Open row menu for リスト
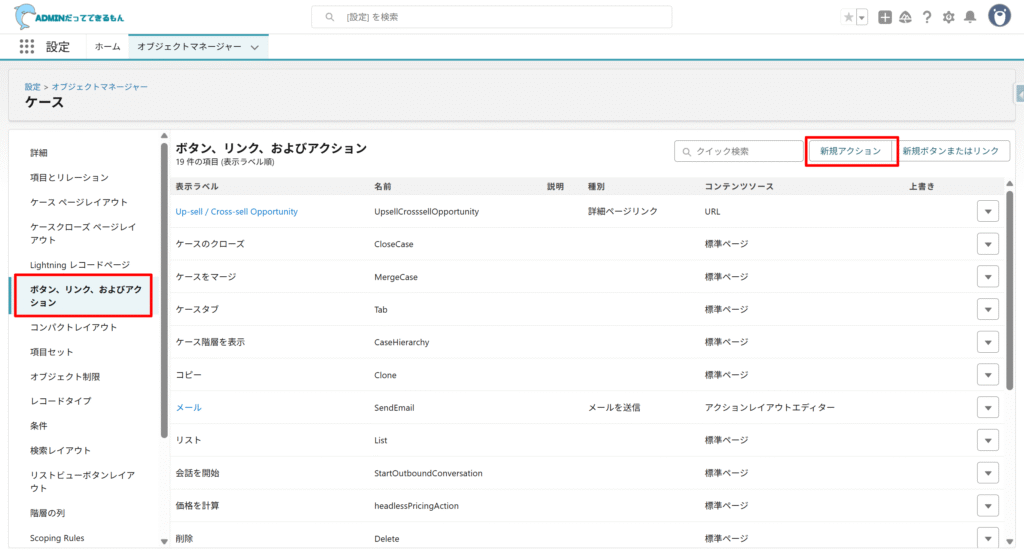Viewport: 1024px width, 556px height. [987, 440]
